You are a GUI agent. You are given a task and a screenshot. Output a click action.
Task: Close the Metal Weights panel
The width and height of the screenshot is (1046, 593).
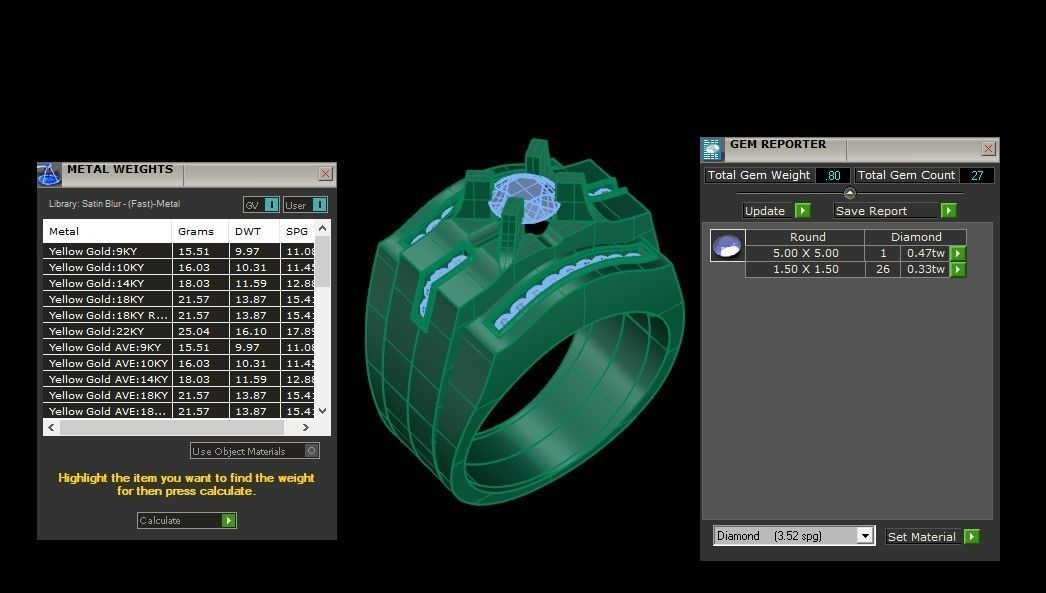click(326, 173)
